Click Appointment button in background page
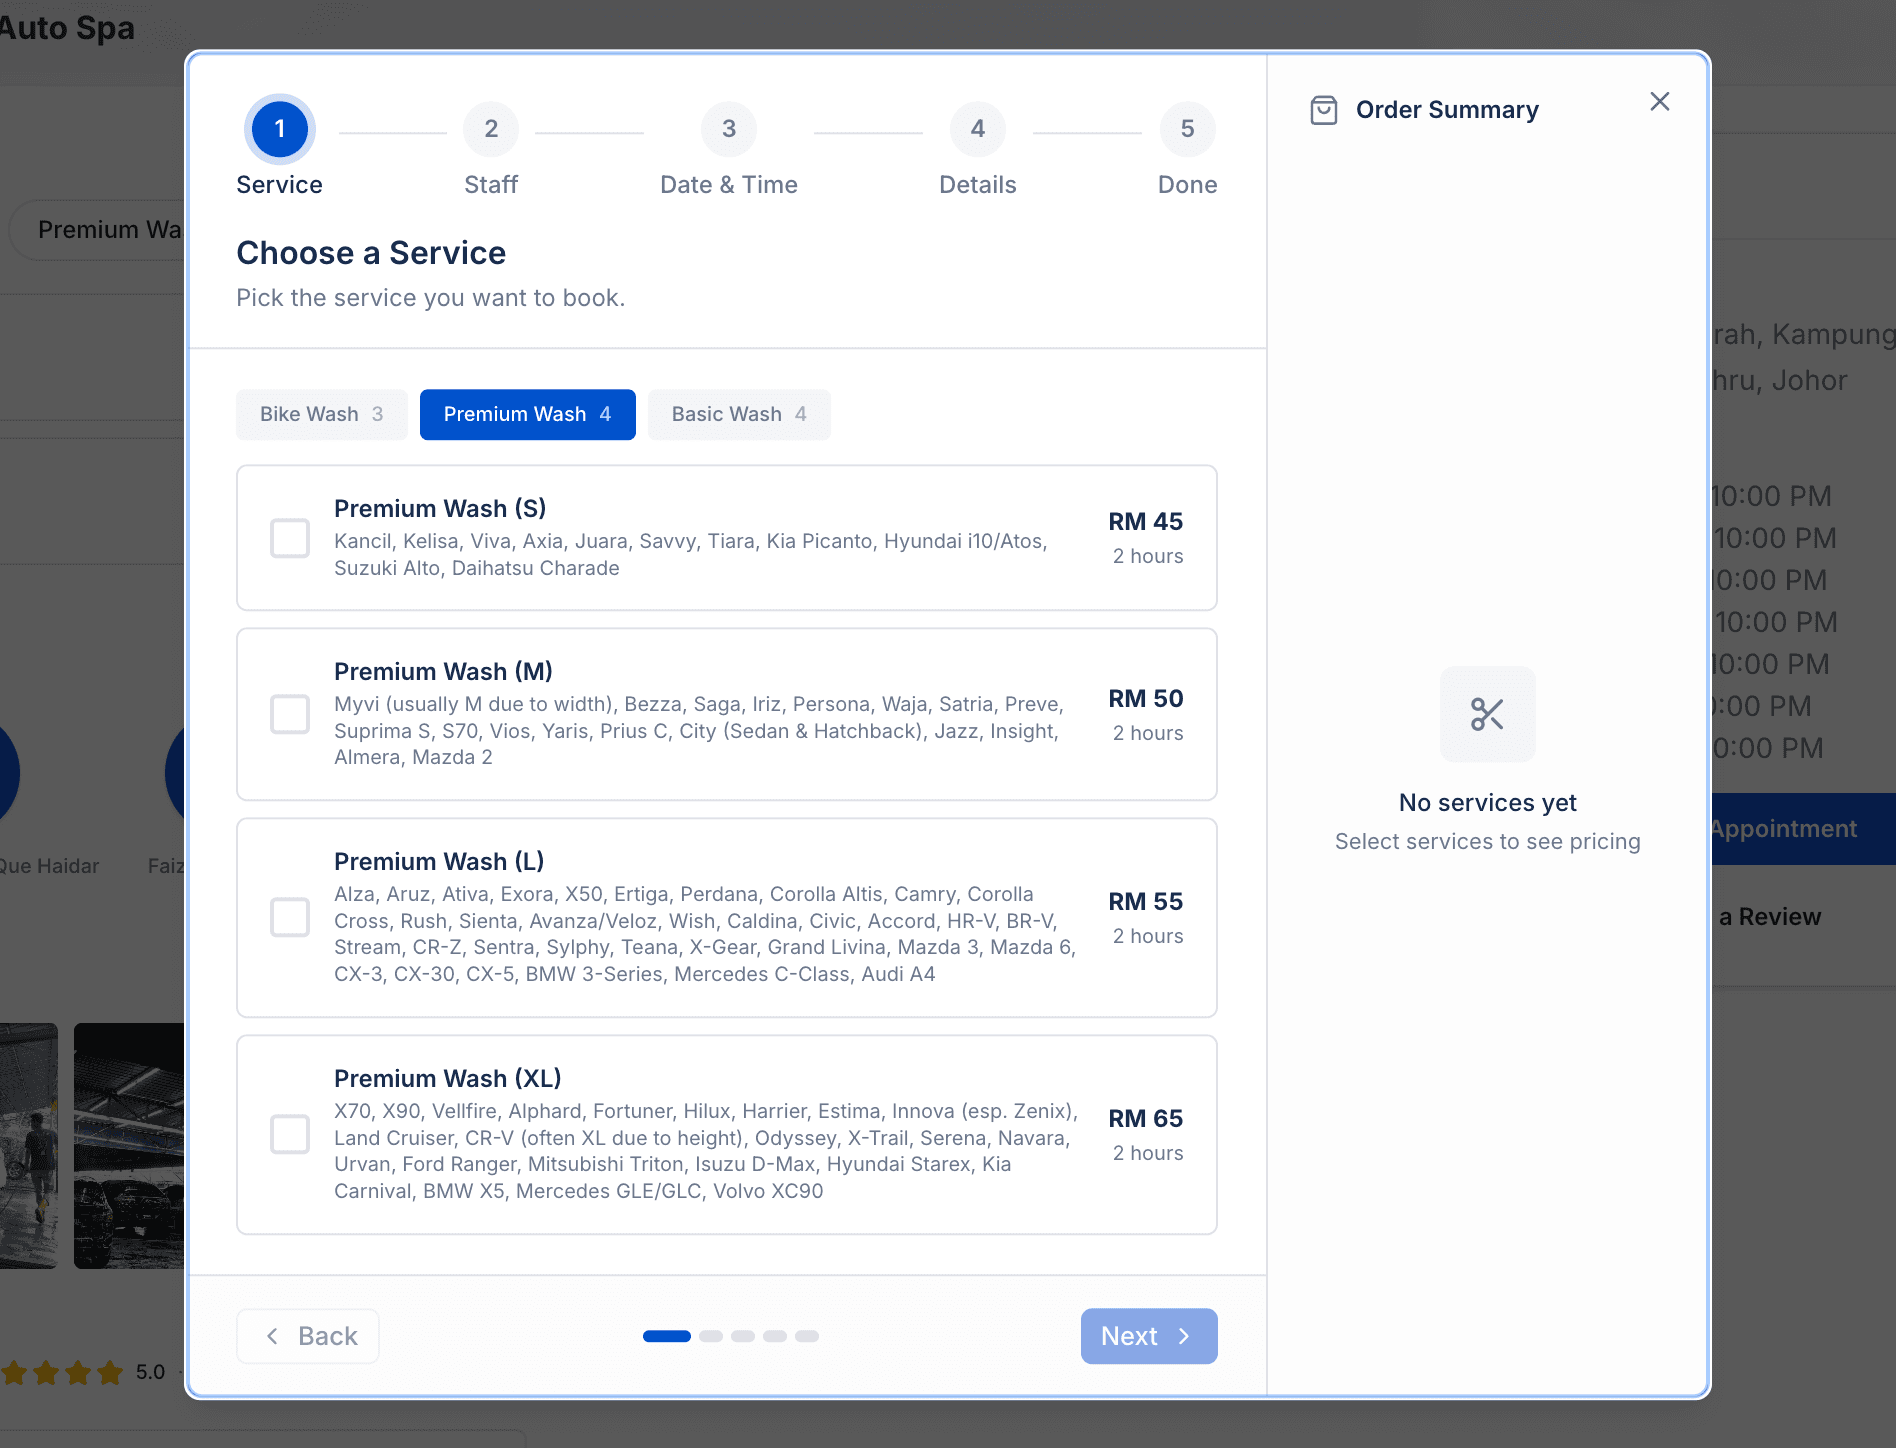The width and height of the screenshot is (1896, 1448). [1802, 829]
